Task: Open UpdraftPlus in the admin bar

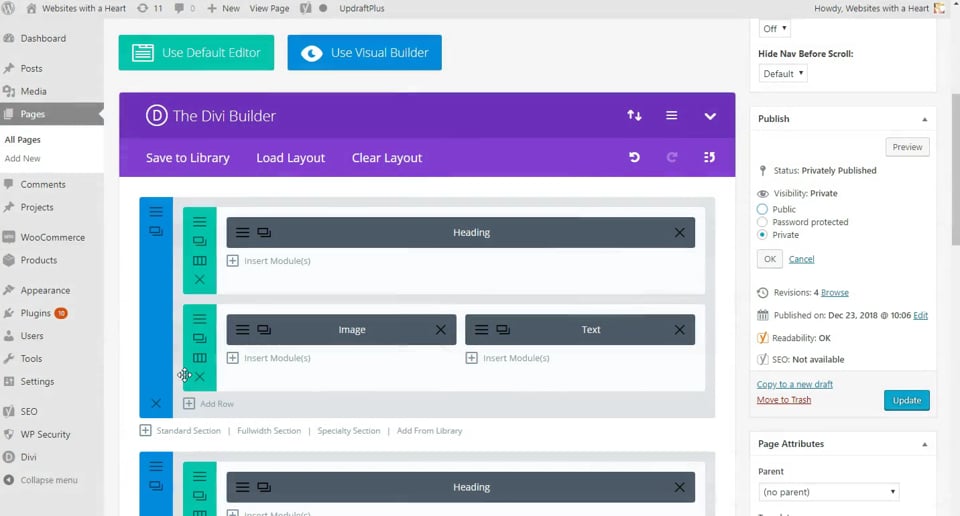Action: click(362, 9)
